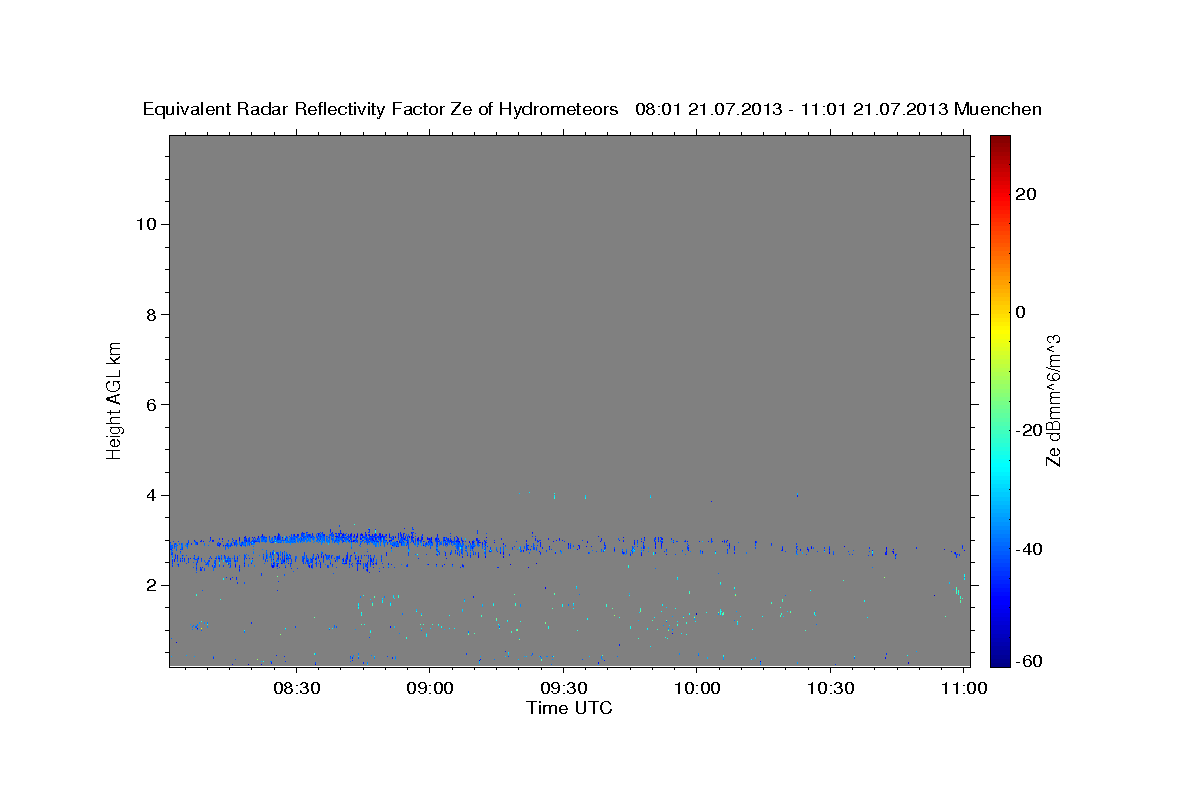Click the colorbar value -60
The width and height of the screenshot is (1200, 800).
pos(1029,661)
